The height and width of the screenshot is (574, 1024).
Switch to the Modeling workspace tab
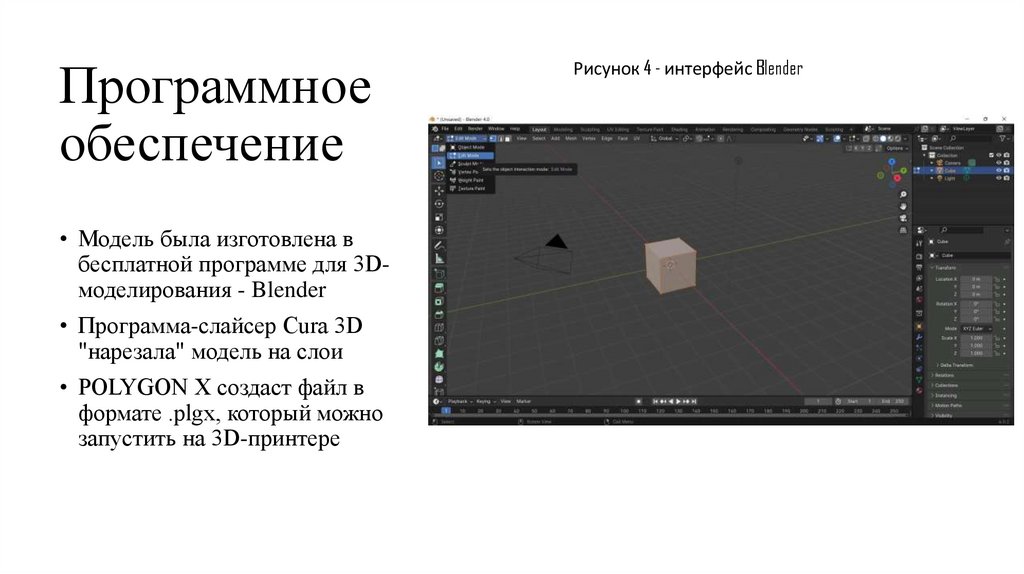[x=564, y=129]
